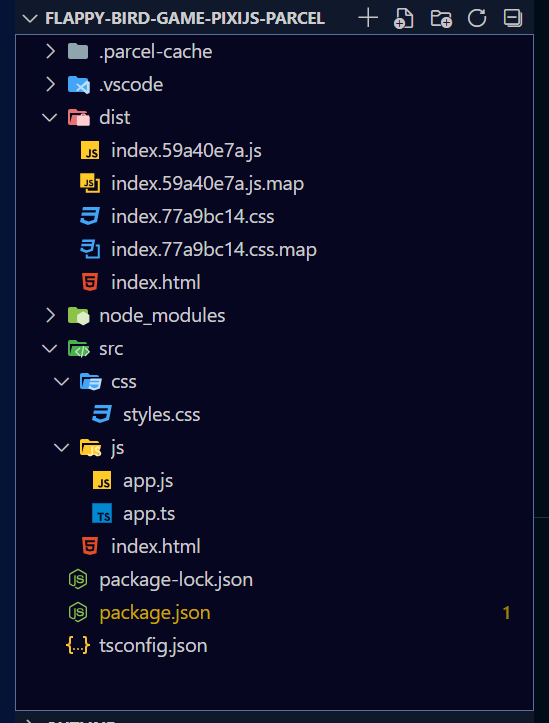Click icon of index.77a9bc14.css.map
This screenshot has width=549, height=723.
90,249
